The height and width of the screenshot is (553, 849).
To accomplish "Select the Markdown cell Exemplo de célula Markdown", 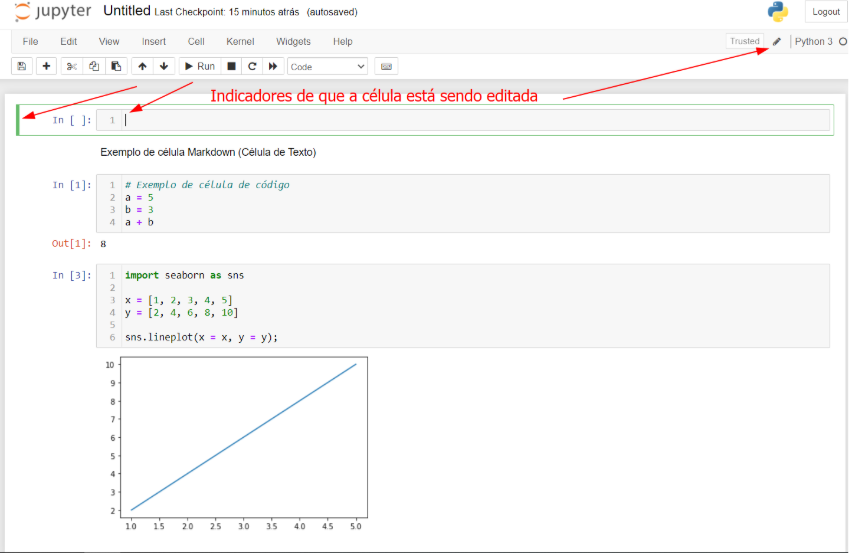I will point(208,152).
